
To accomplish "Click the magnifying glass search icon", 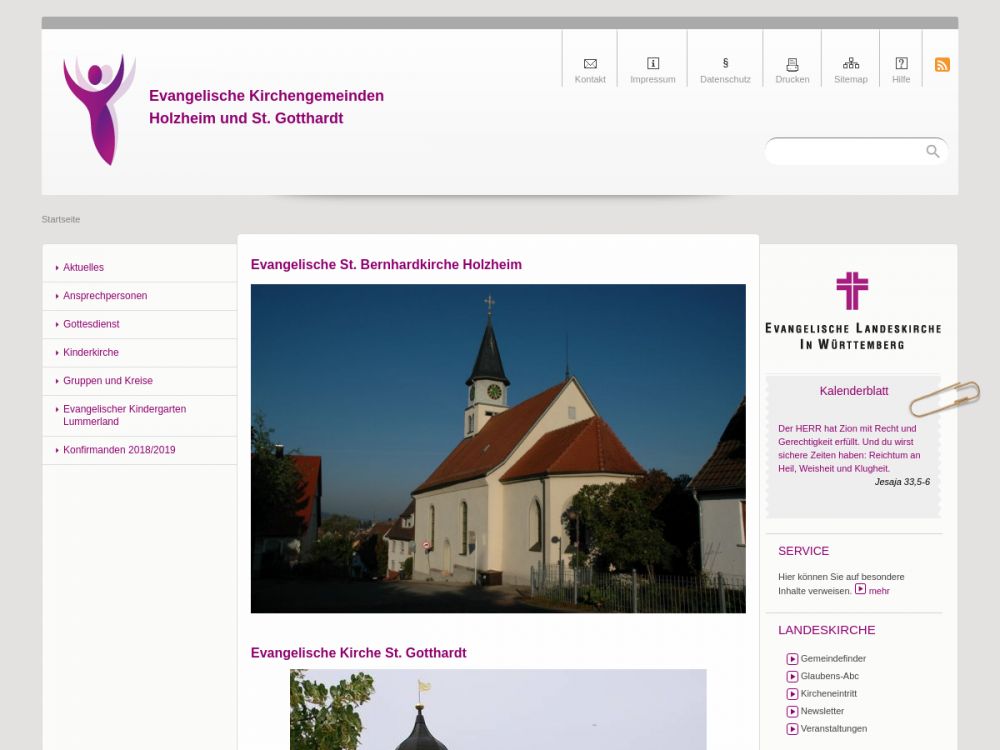I will tap(932, 151).
